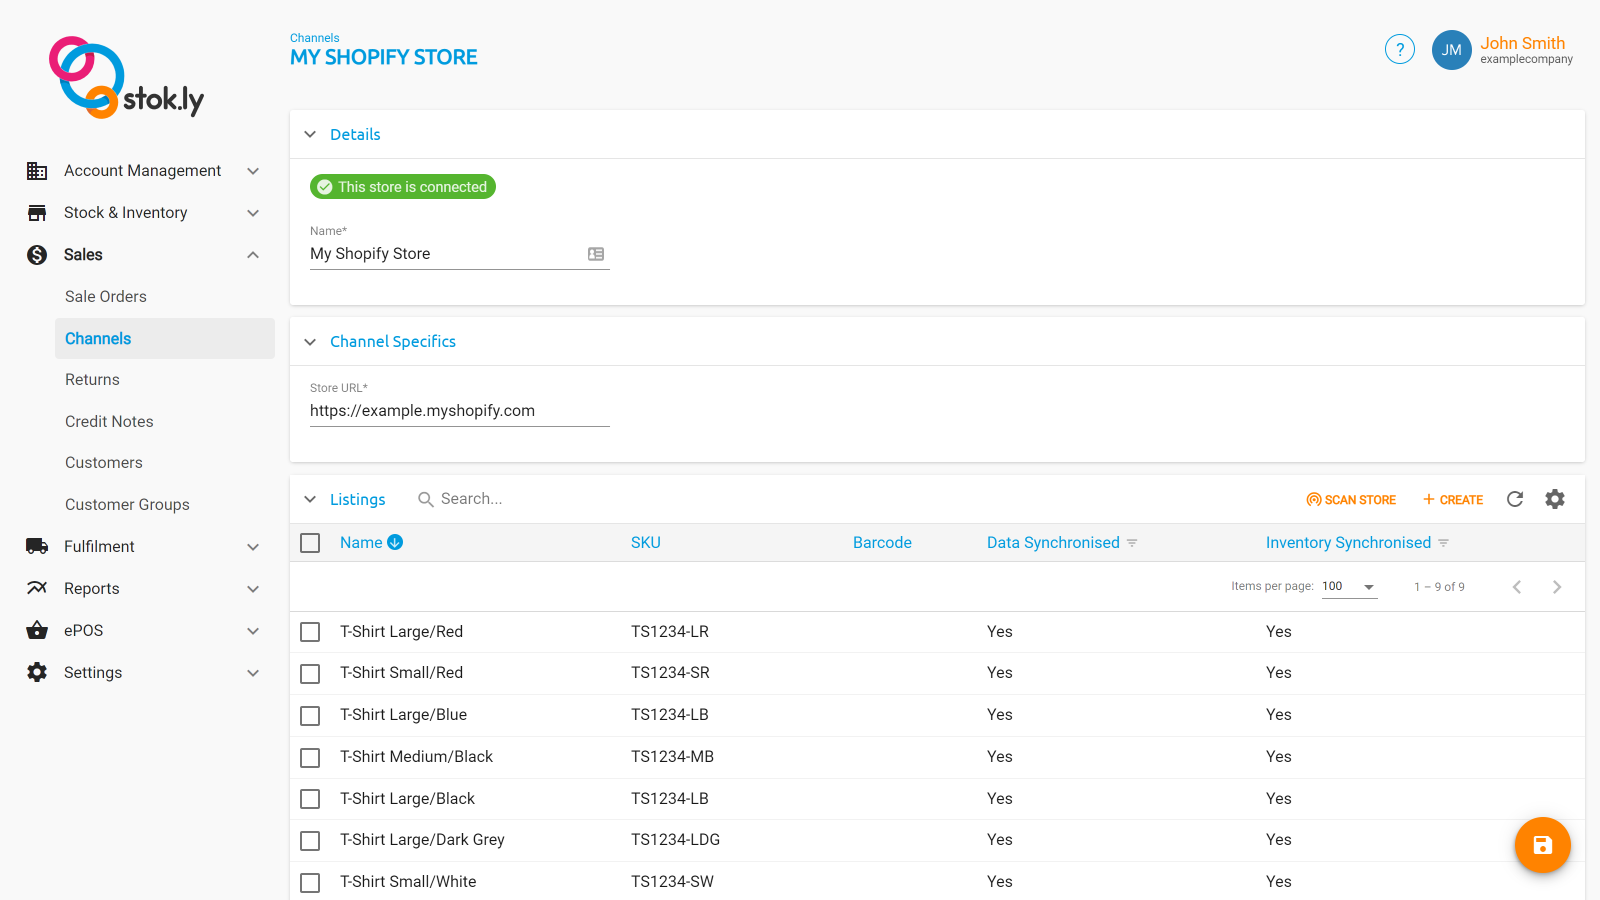Refresh the listings table
This screenshot has width=1600, height=900.
[x=1515, y=498]
